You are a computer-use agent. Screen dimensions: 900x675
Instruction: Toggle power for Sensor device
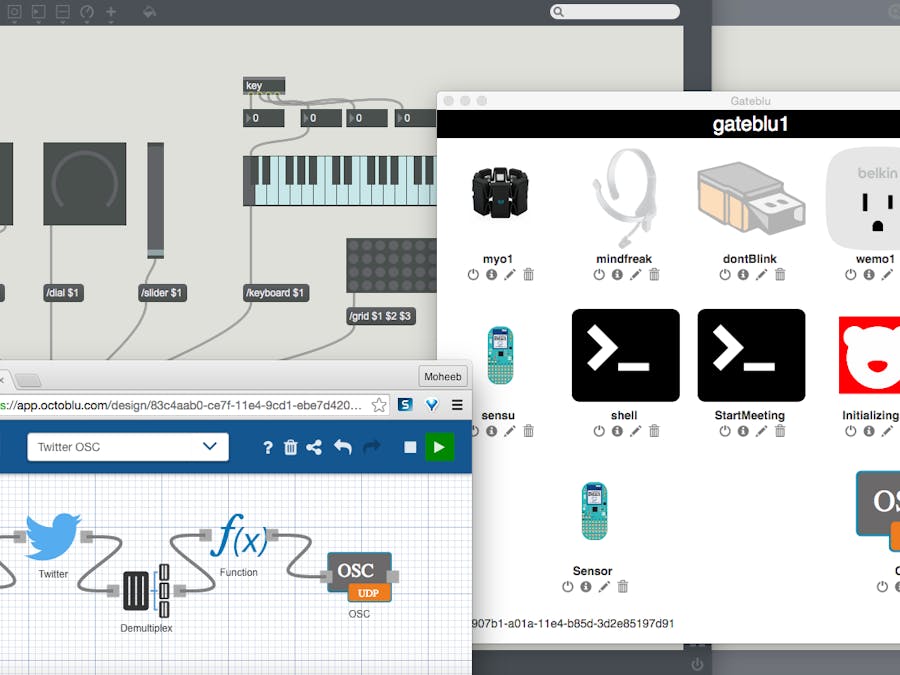pyautogui.click(x=568, y=587)
